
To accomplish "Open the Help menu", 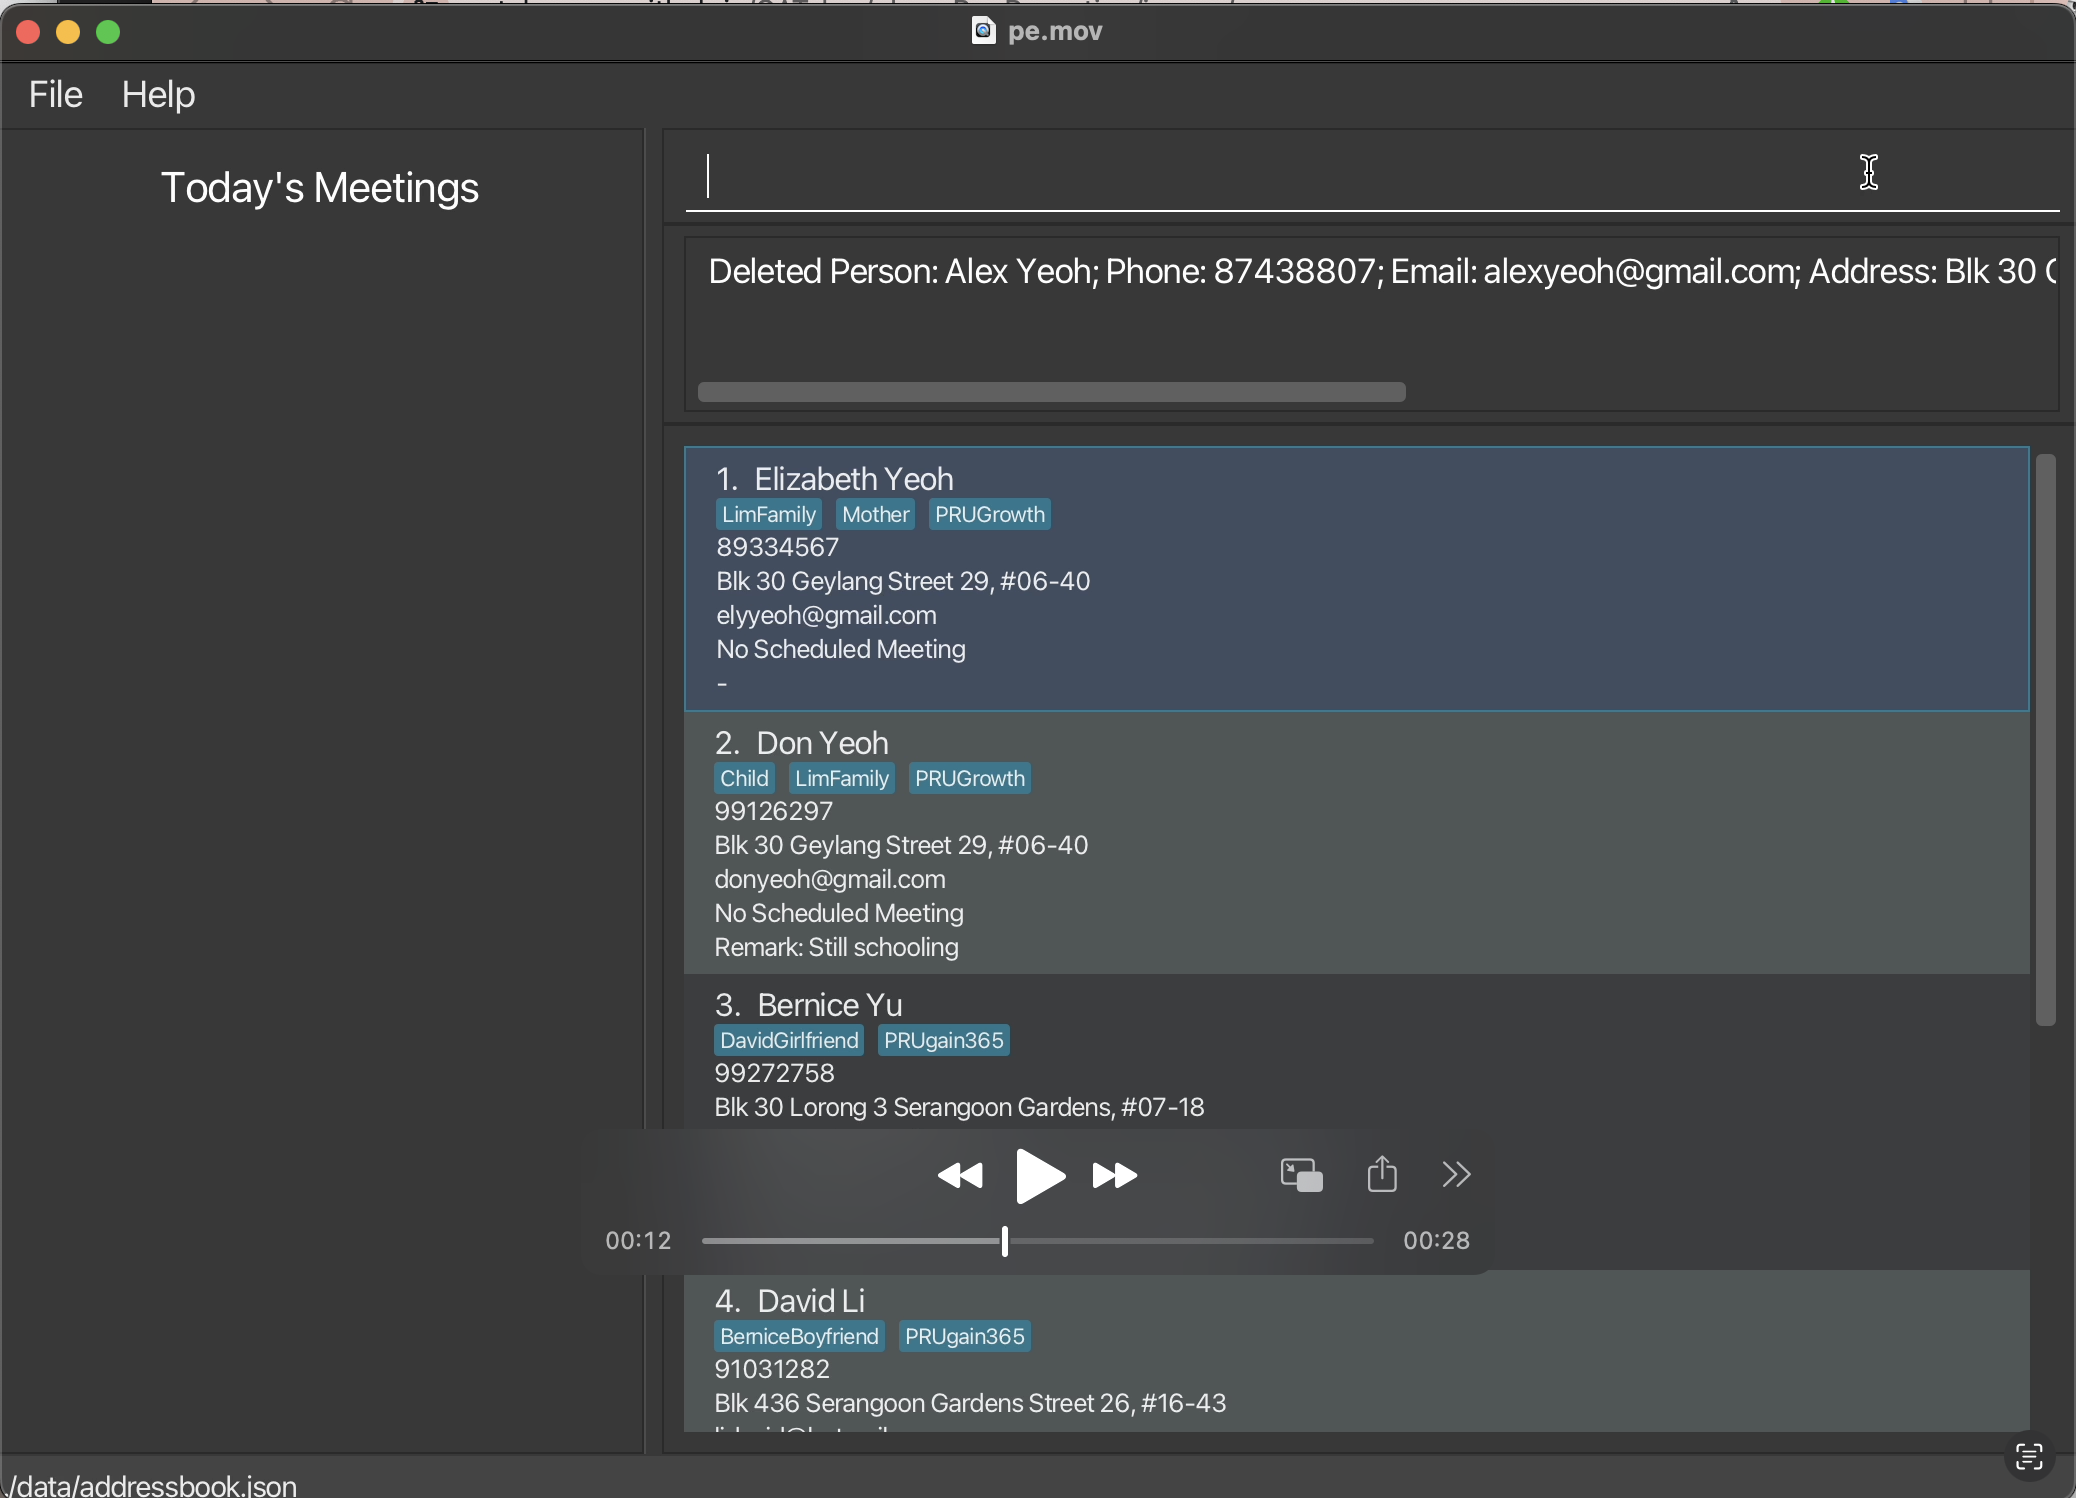I will 158,95.
